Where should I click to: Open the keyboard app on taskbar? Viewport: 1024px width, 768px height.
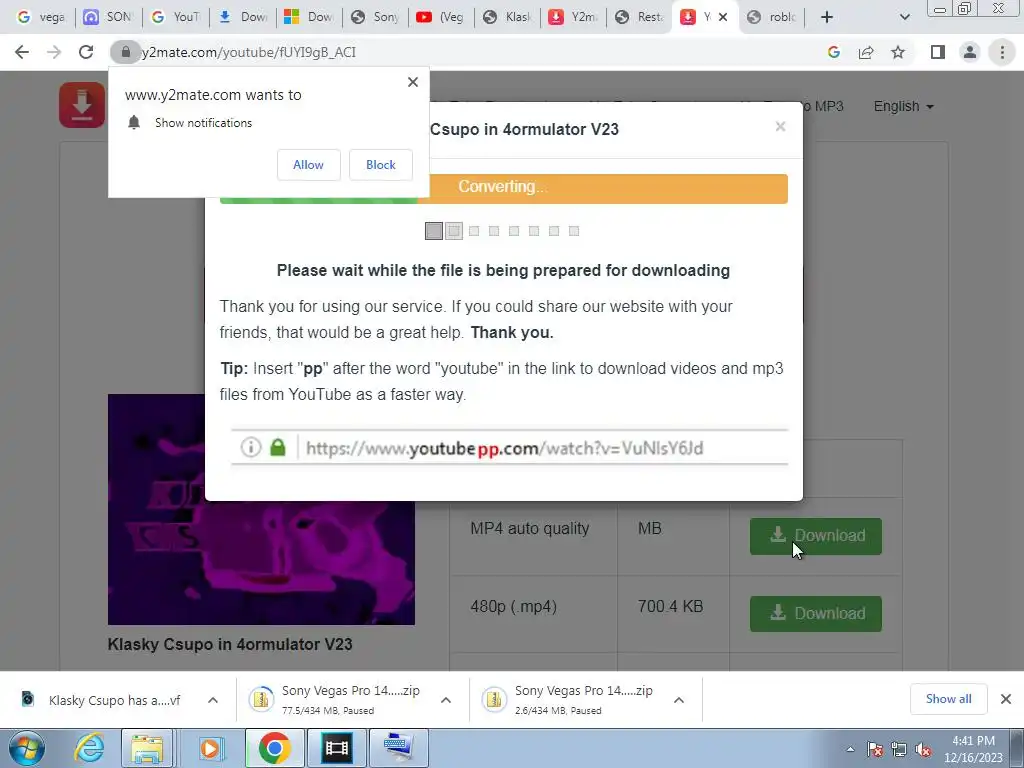[x=399, y=748]
